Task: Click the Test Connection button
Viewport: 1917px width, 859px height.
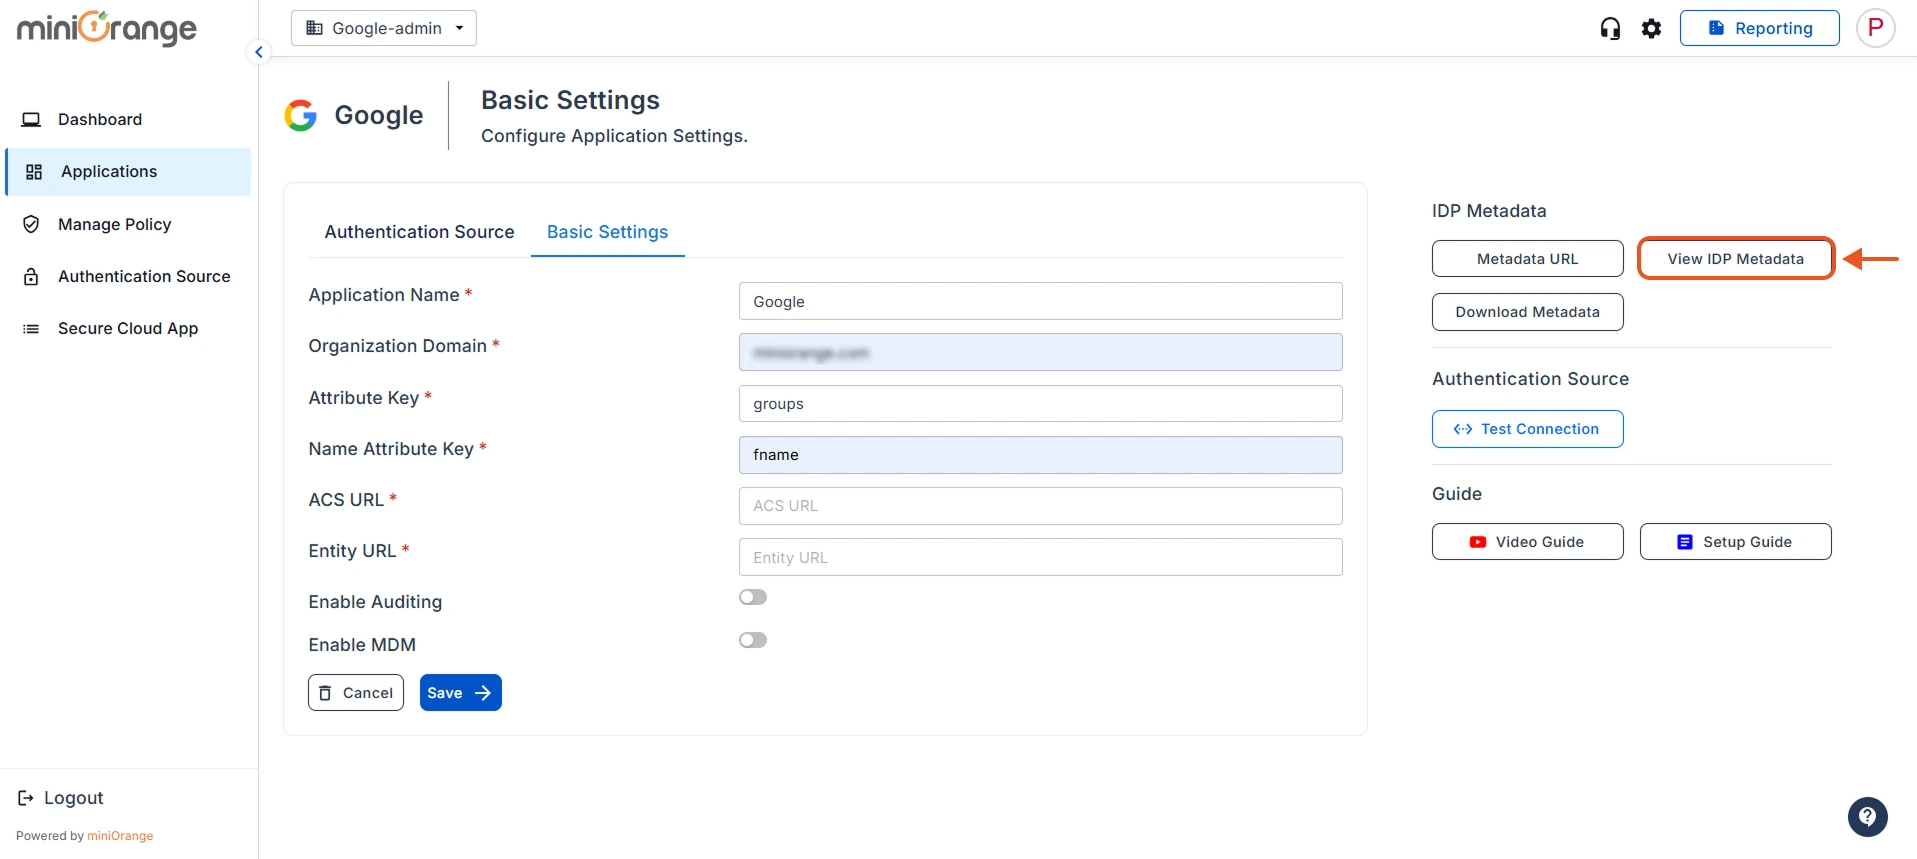Action: click(1527, 429)
